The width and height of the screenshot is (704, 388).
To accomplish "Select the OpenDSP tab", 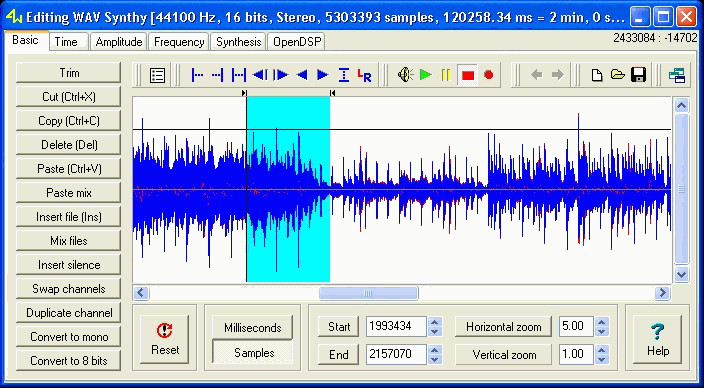I will [296, 42].
